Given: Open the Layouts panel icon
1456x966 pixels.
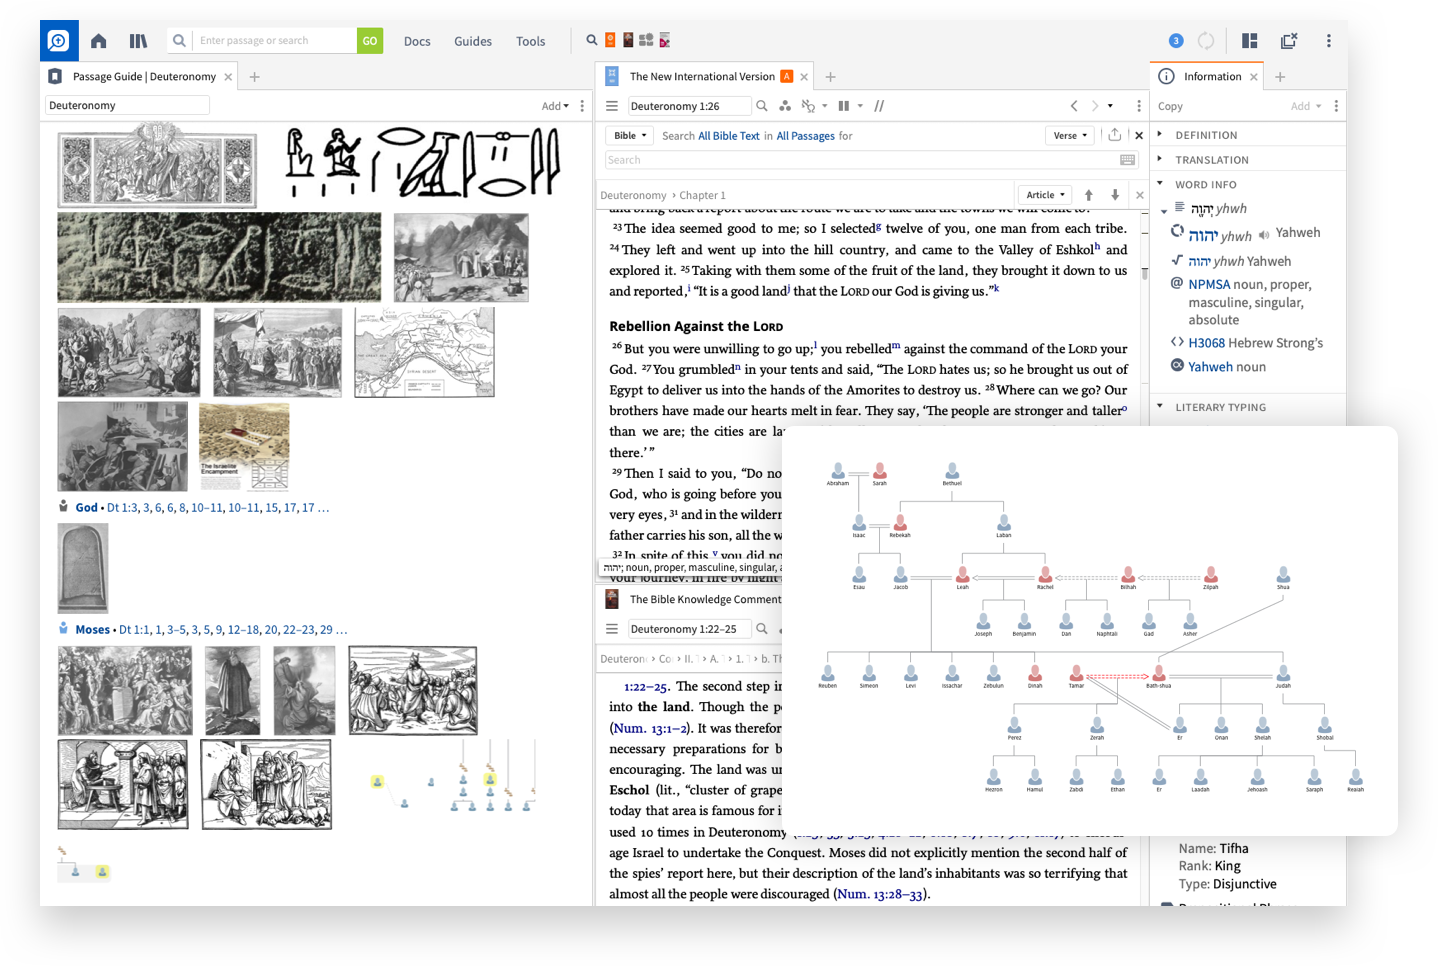Looking at the screenshot, I should click(1249, 41).
